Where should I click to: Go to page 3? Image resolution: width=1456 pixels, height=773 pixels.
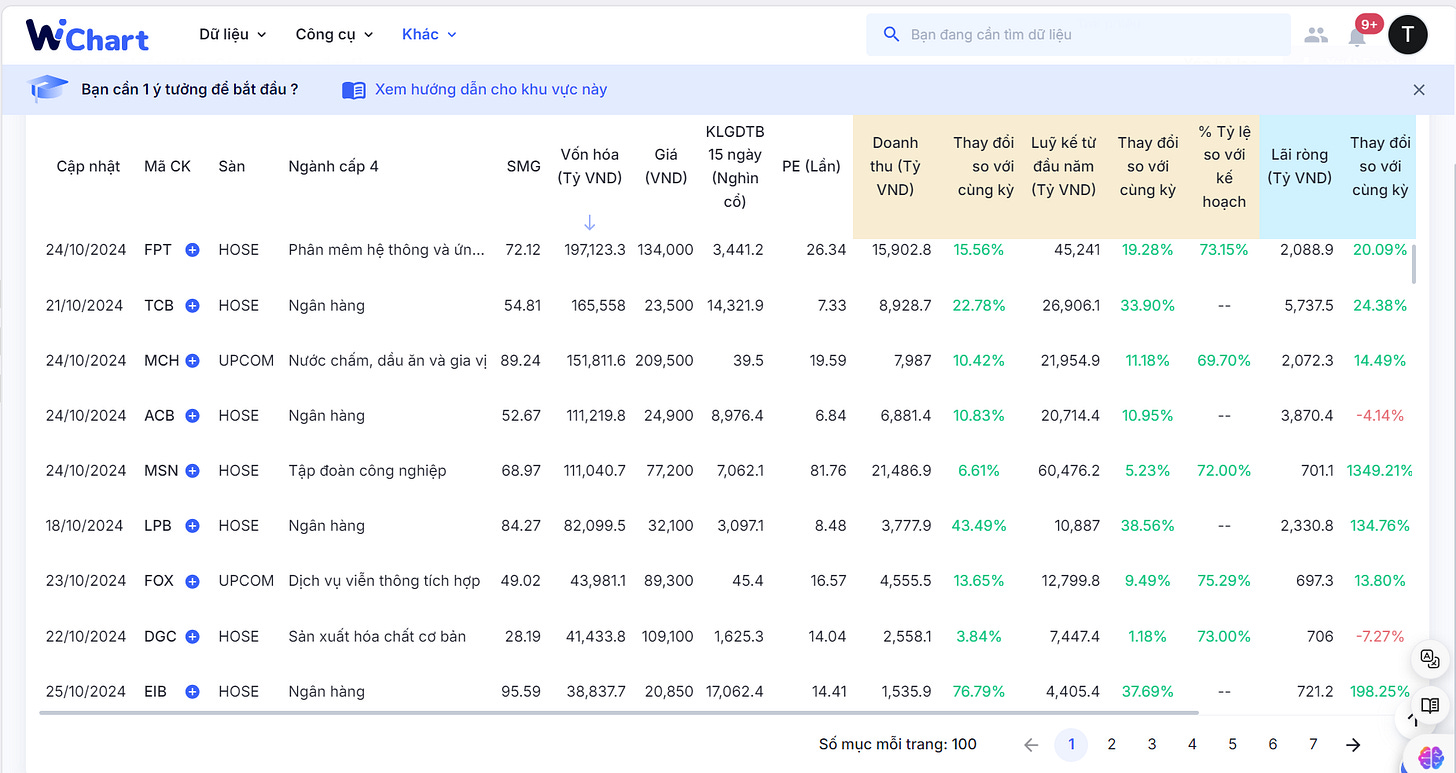coord(1152,744)
